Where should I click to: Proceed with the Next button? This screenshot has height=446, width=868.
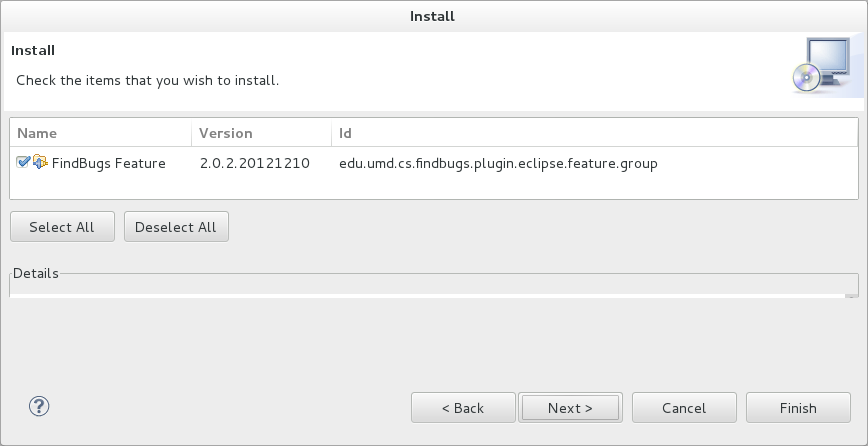(571, 408)
